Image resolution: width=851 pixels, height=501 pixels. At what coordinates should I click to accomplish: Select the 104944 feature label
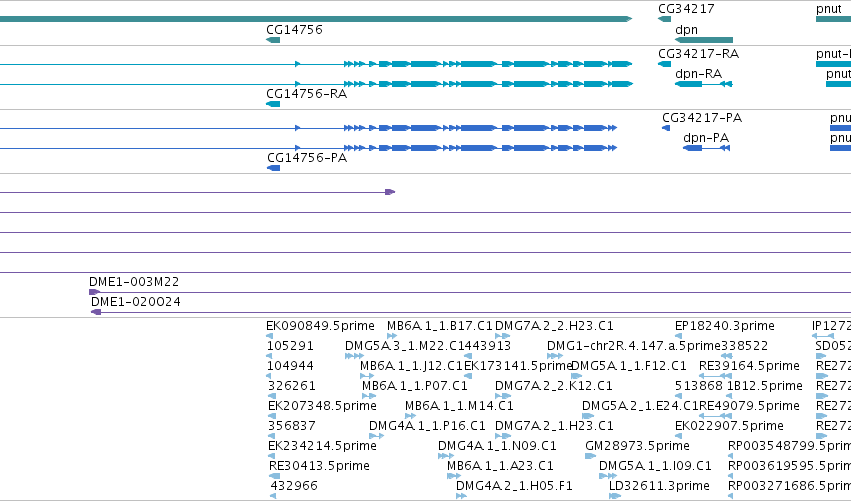pyautogui.click(x=290, y=366)
